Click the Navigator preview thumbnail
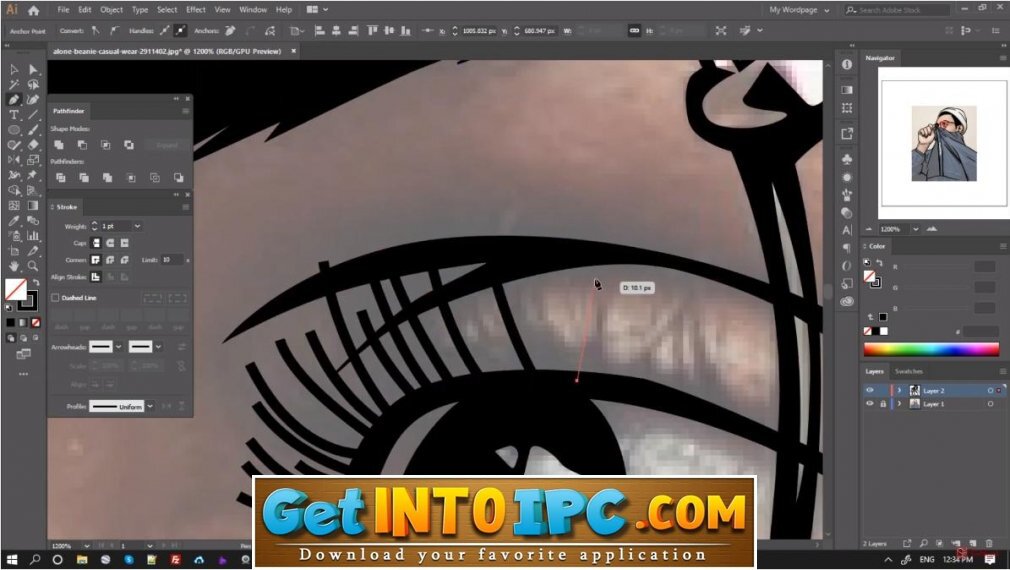 point(944,144)
